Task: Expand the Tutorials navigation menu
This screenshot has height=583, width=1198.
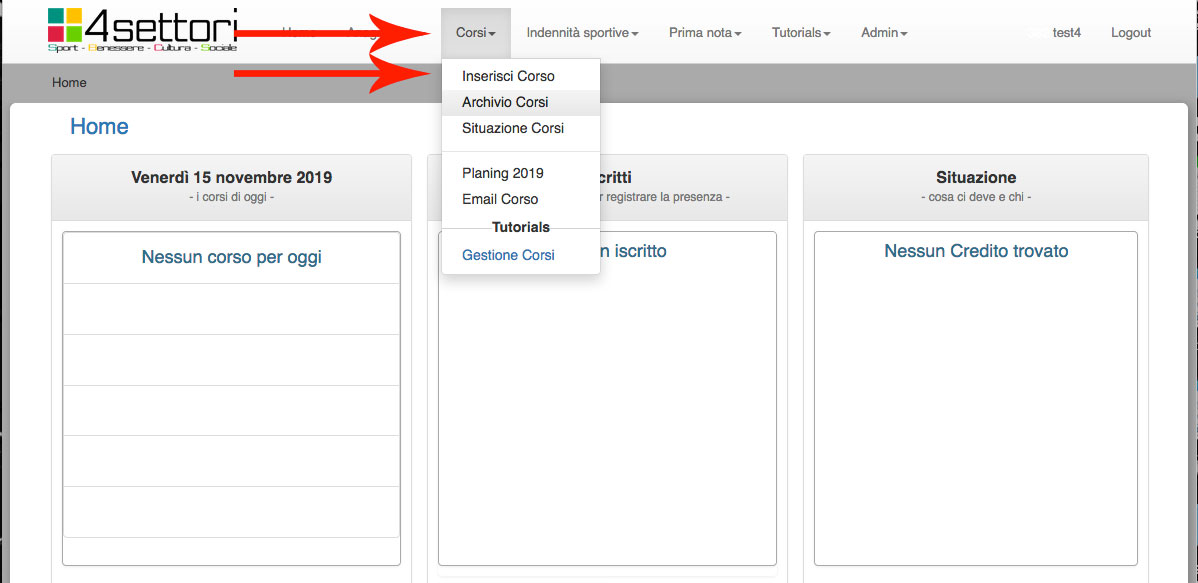Action: (801, 33)
